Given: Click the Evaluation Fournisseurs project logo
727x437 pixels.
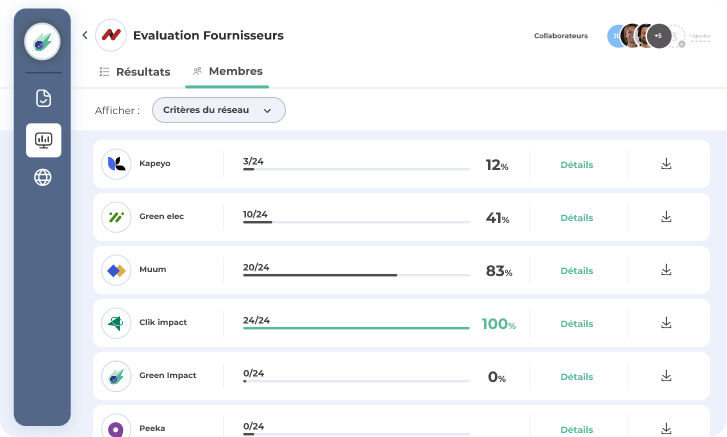Looking at the screenshot, I should tap(110, 35).
